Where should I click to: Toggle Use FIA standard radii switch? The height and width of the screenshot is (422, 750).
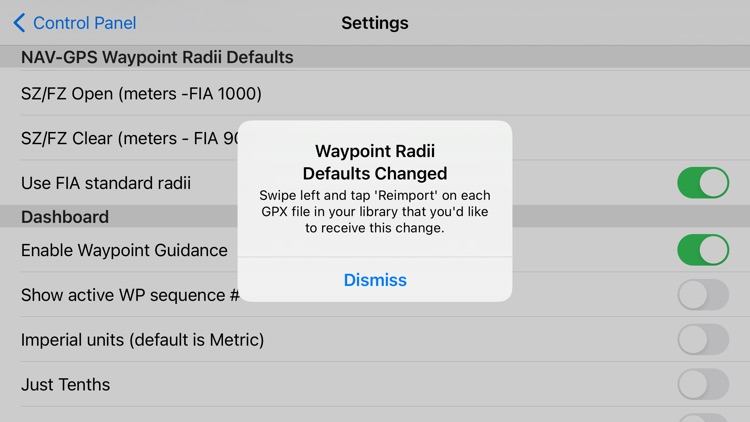click(x=703, y=182)
